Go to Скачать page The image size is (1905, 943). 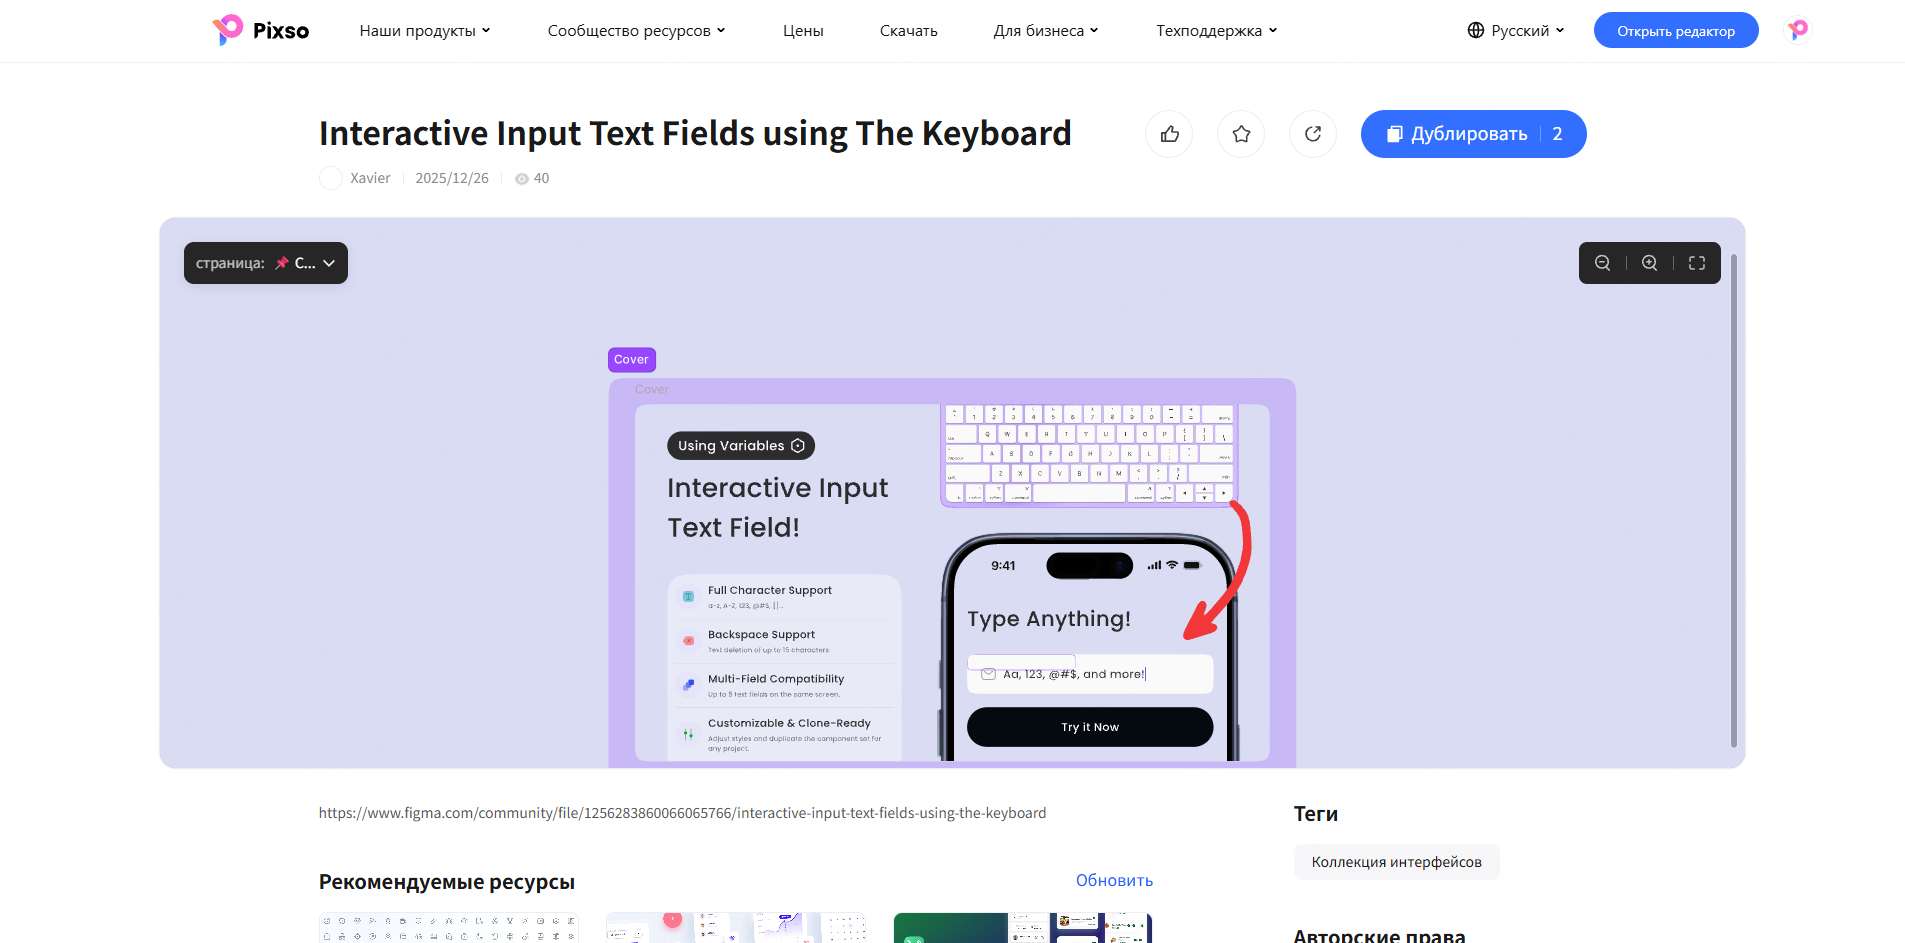(909, 31)
